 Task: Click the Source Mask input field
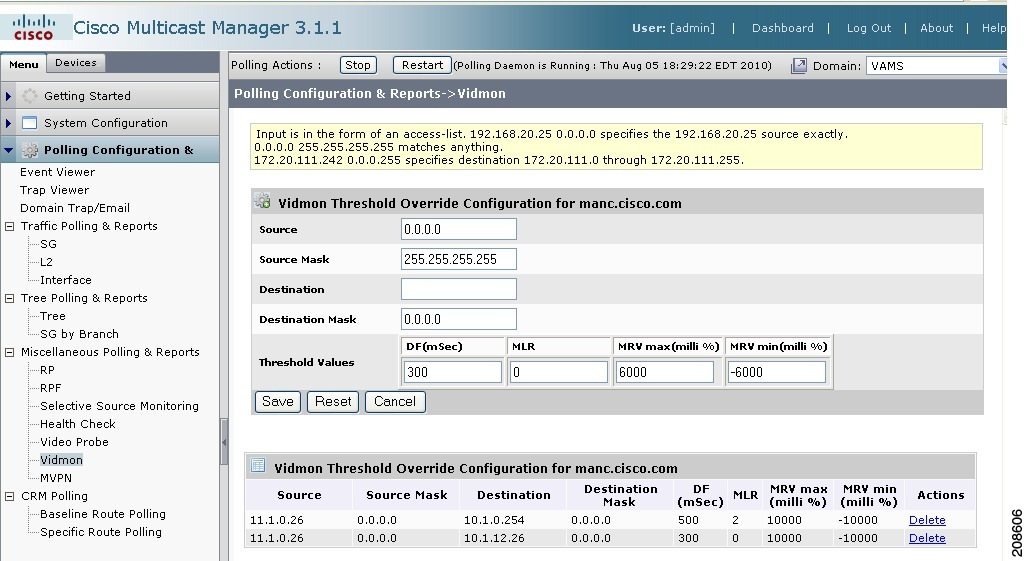pos(458,259)
